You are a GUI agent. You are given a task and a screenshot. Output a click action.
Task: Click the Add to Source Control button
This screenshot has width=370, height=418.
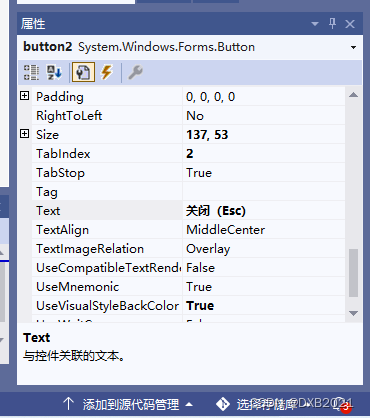pyautogui.click(x=128, y=404)
